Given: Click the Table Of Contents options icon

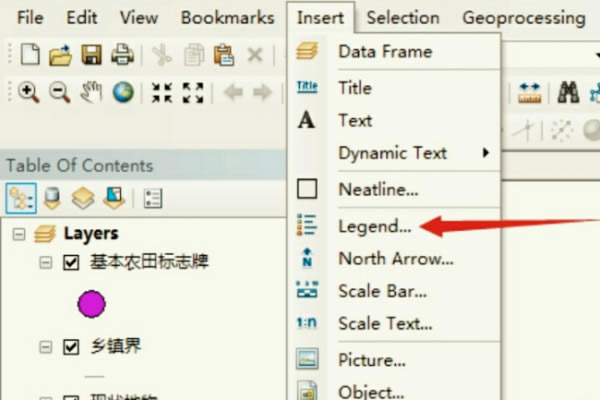Looking at the screenshot, I should (153, 198).
